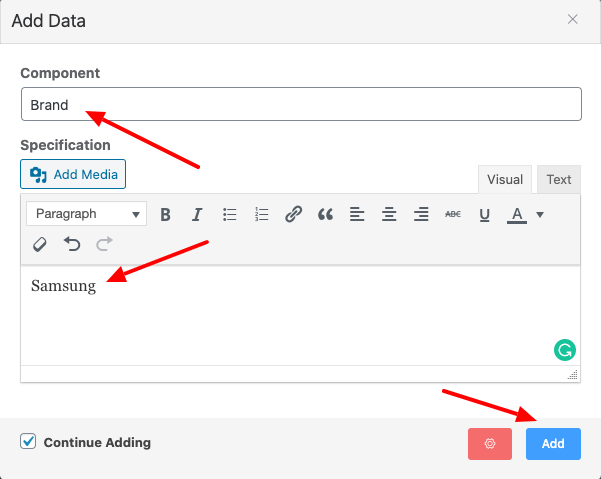Clear formatting with eraser icon
The image size is (601, 479).
click(x=40, y=243)
